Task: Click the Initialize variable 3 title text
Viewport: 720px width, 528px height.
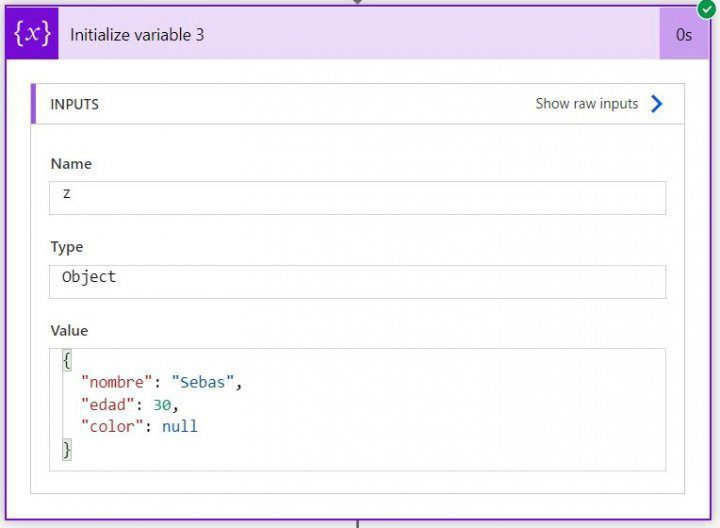Action: click(x=137, y=35)
